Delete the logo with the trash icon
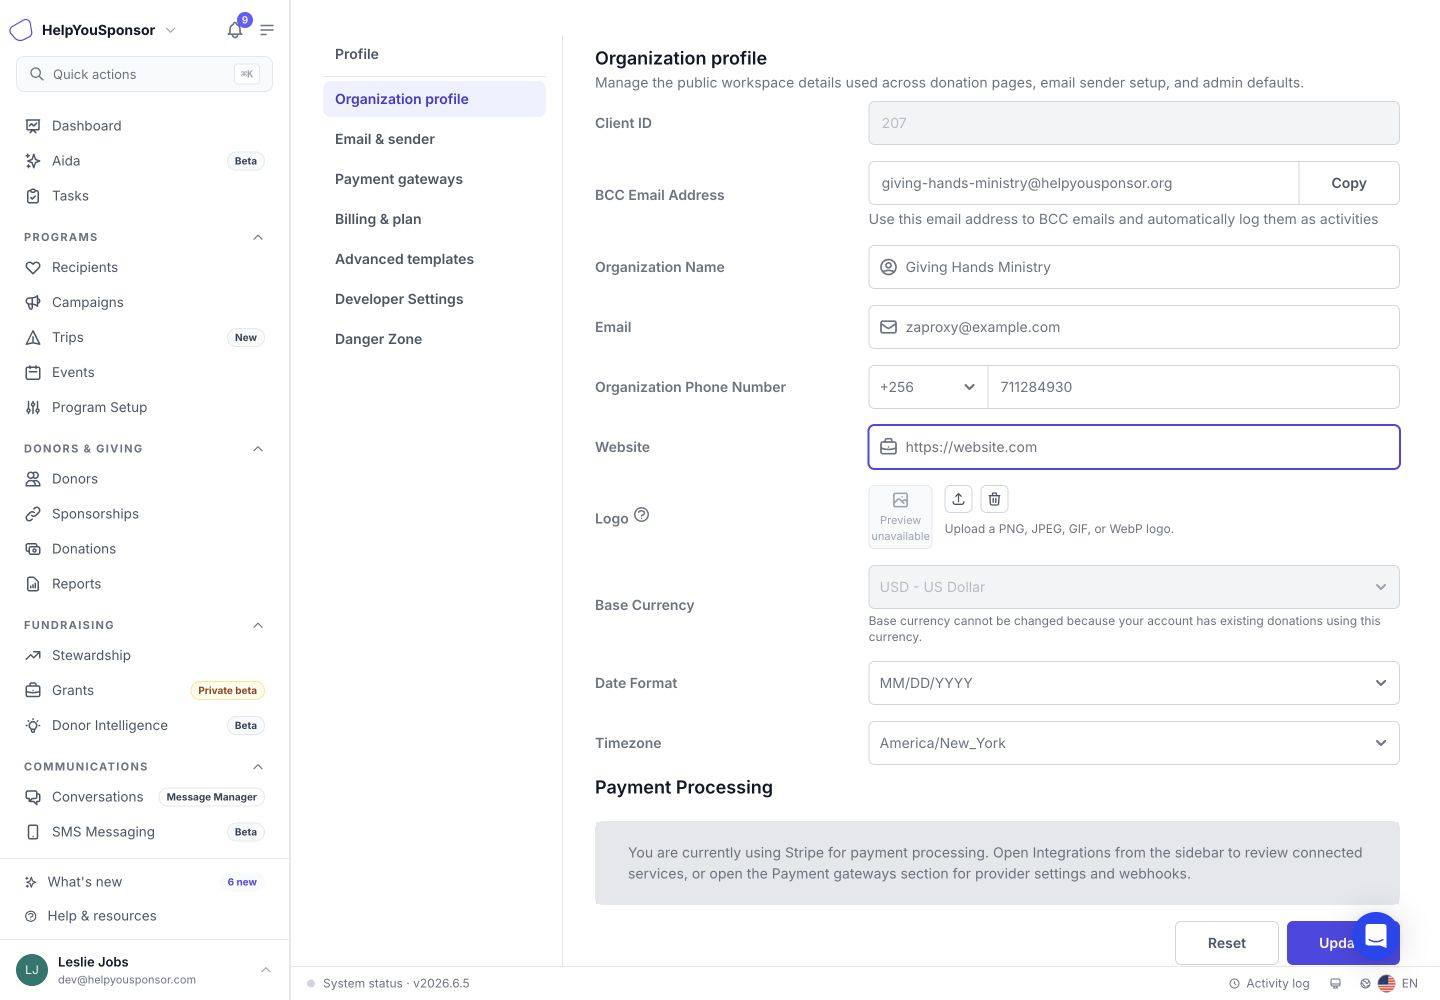Screen dimensions: 1440x1000 click(x=994, y=499)
